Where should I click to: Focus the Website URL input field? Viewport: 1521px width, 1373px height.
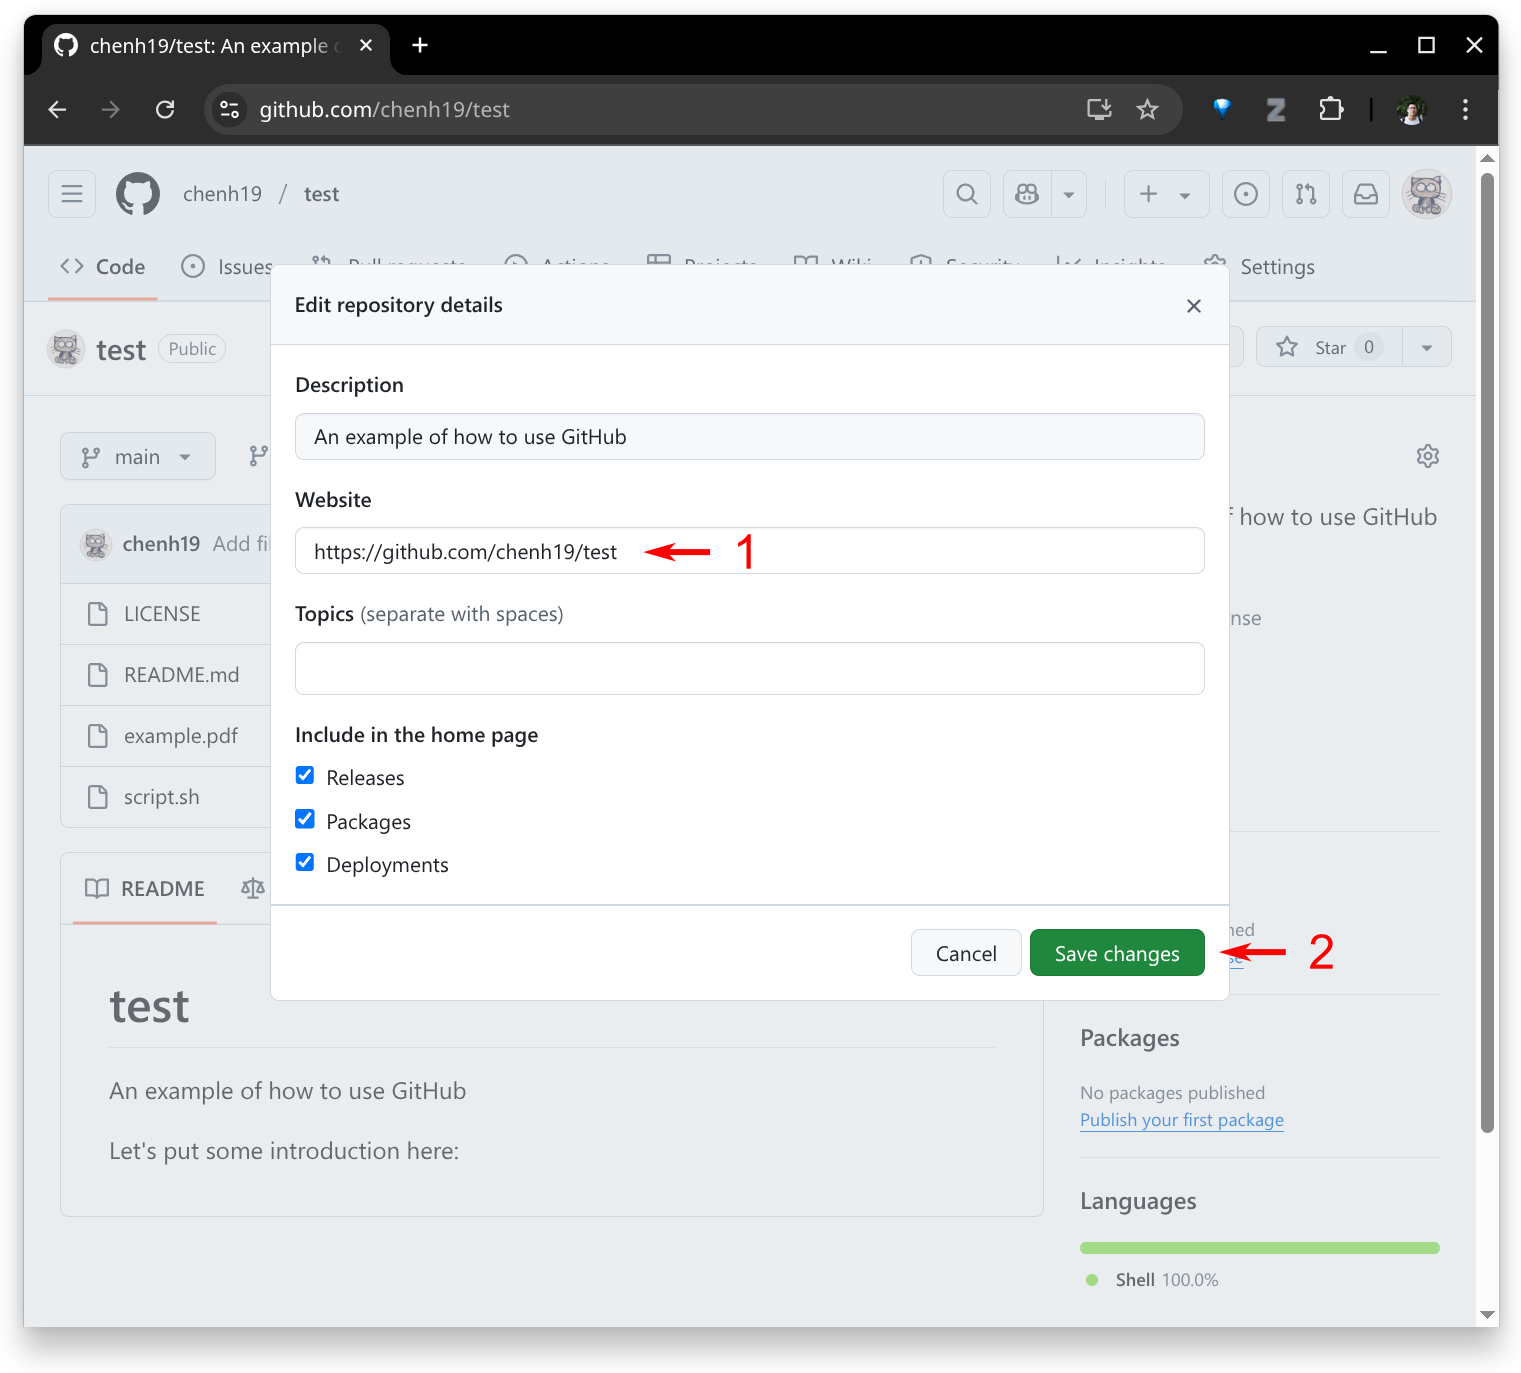pyautogui.click(x=750, y=551)
